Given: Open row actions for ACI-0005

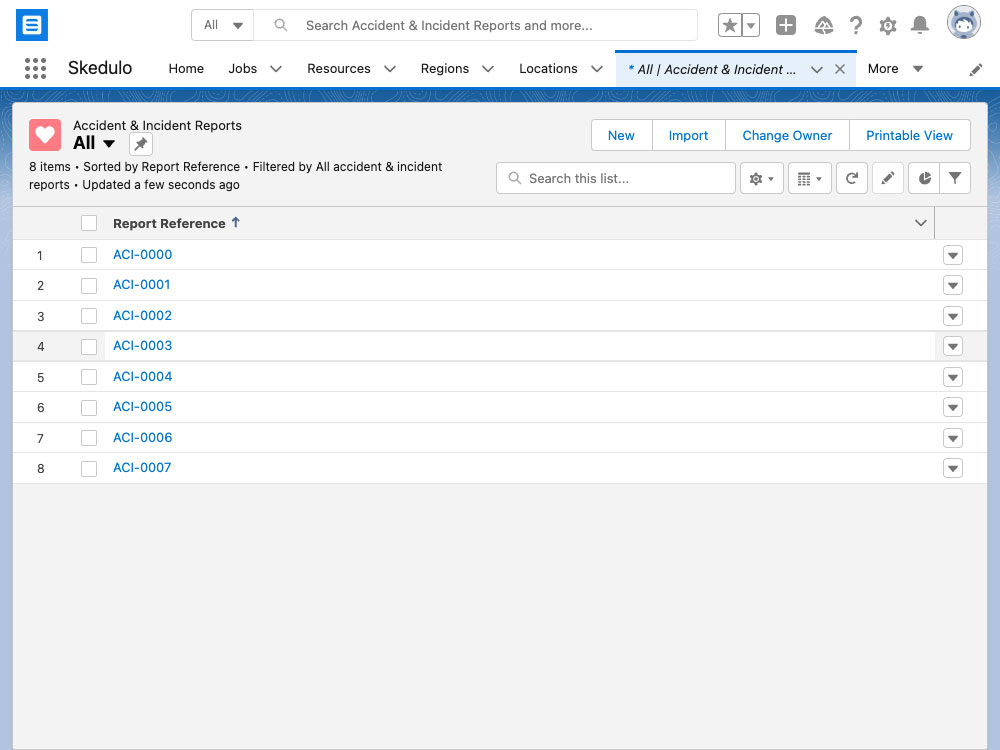Looking at the screenshot, I should [x=953, y=408].
